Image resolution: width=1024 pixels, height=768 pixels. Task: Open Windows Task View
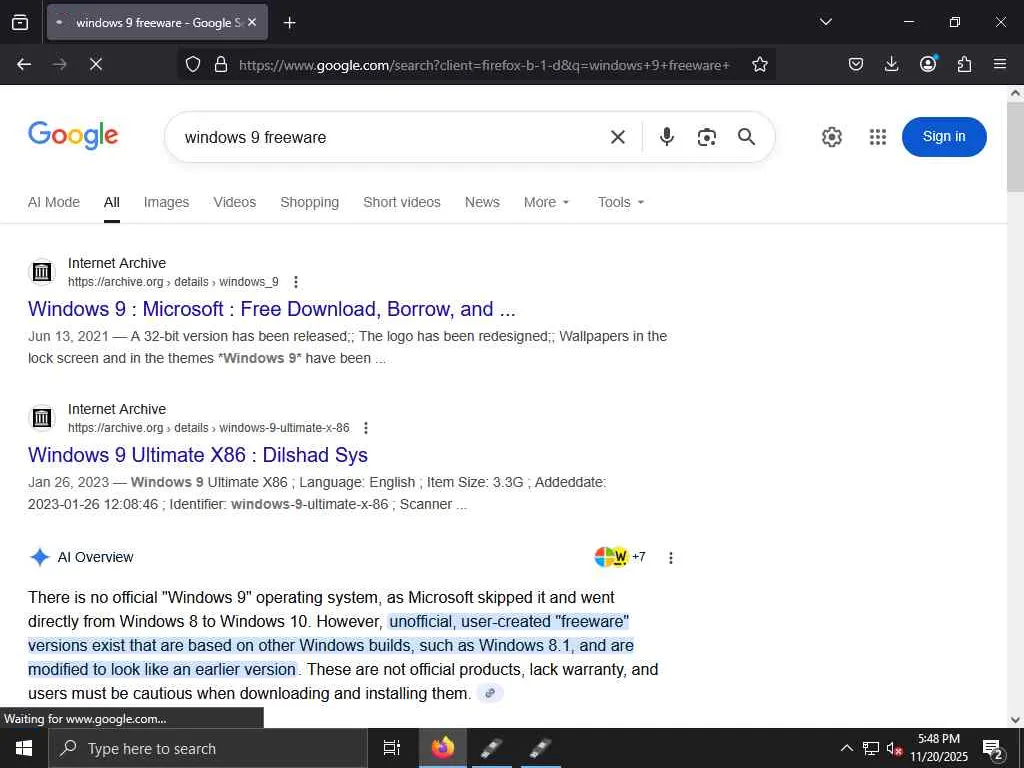[392, 748]
